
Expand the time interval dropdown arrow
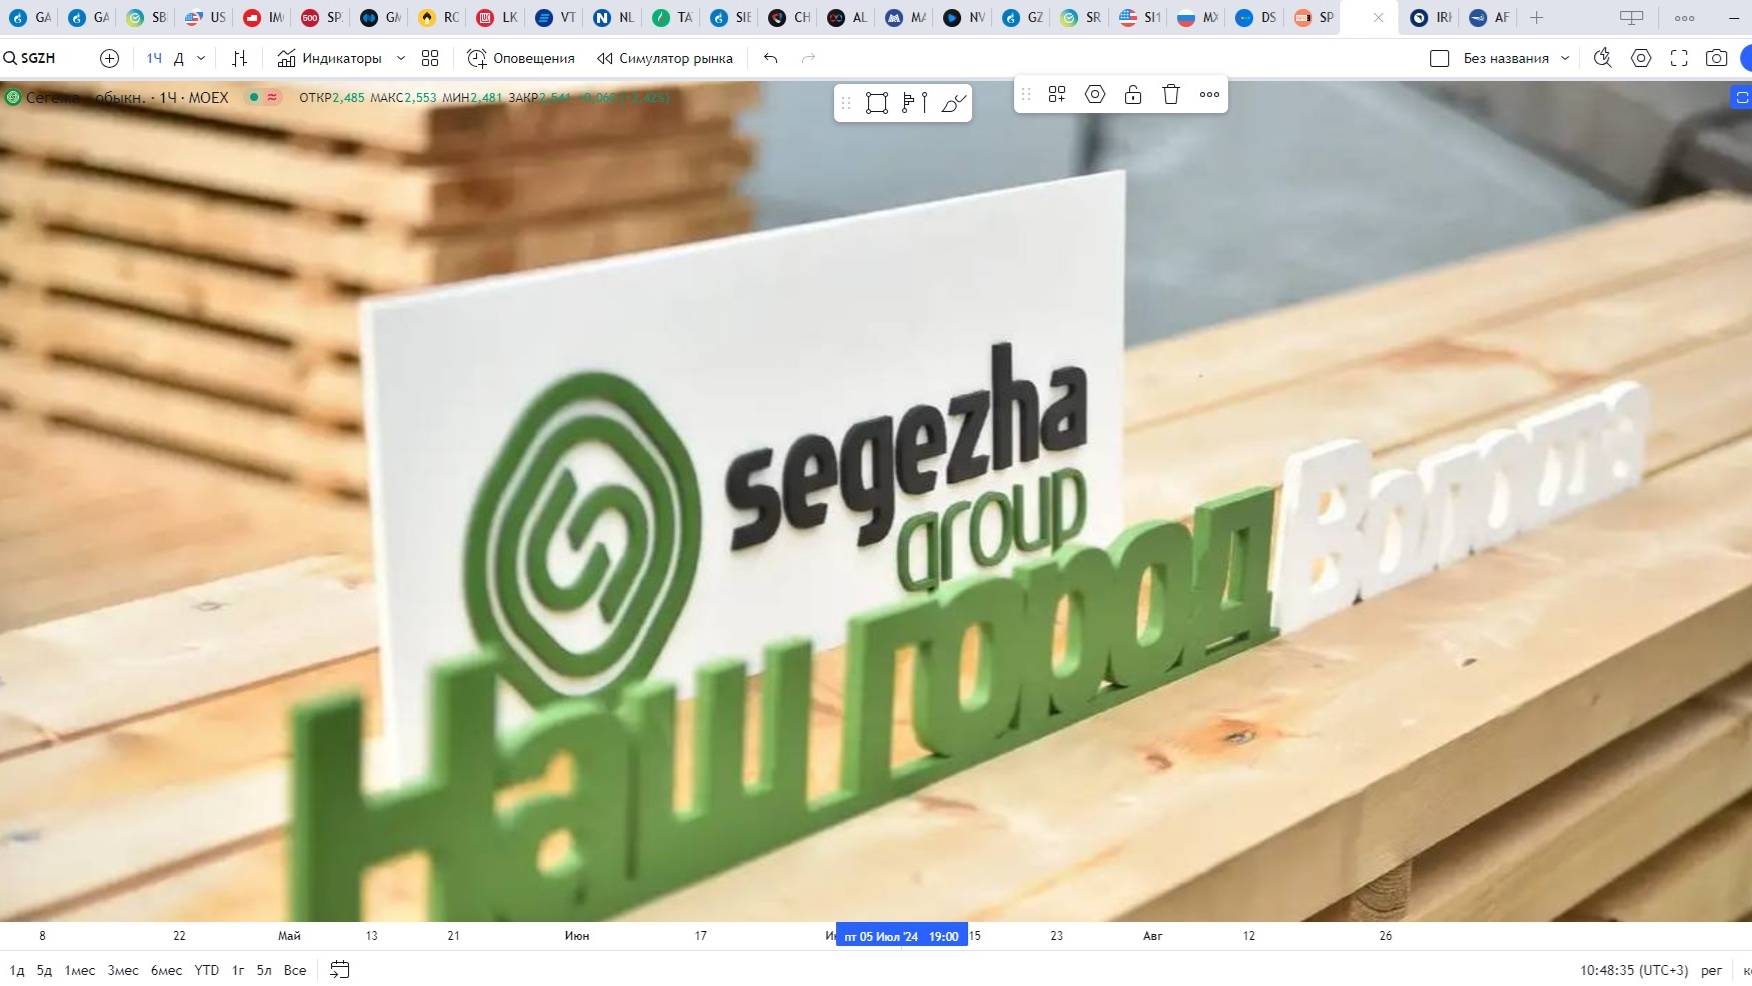[x=201, y=58]
